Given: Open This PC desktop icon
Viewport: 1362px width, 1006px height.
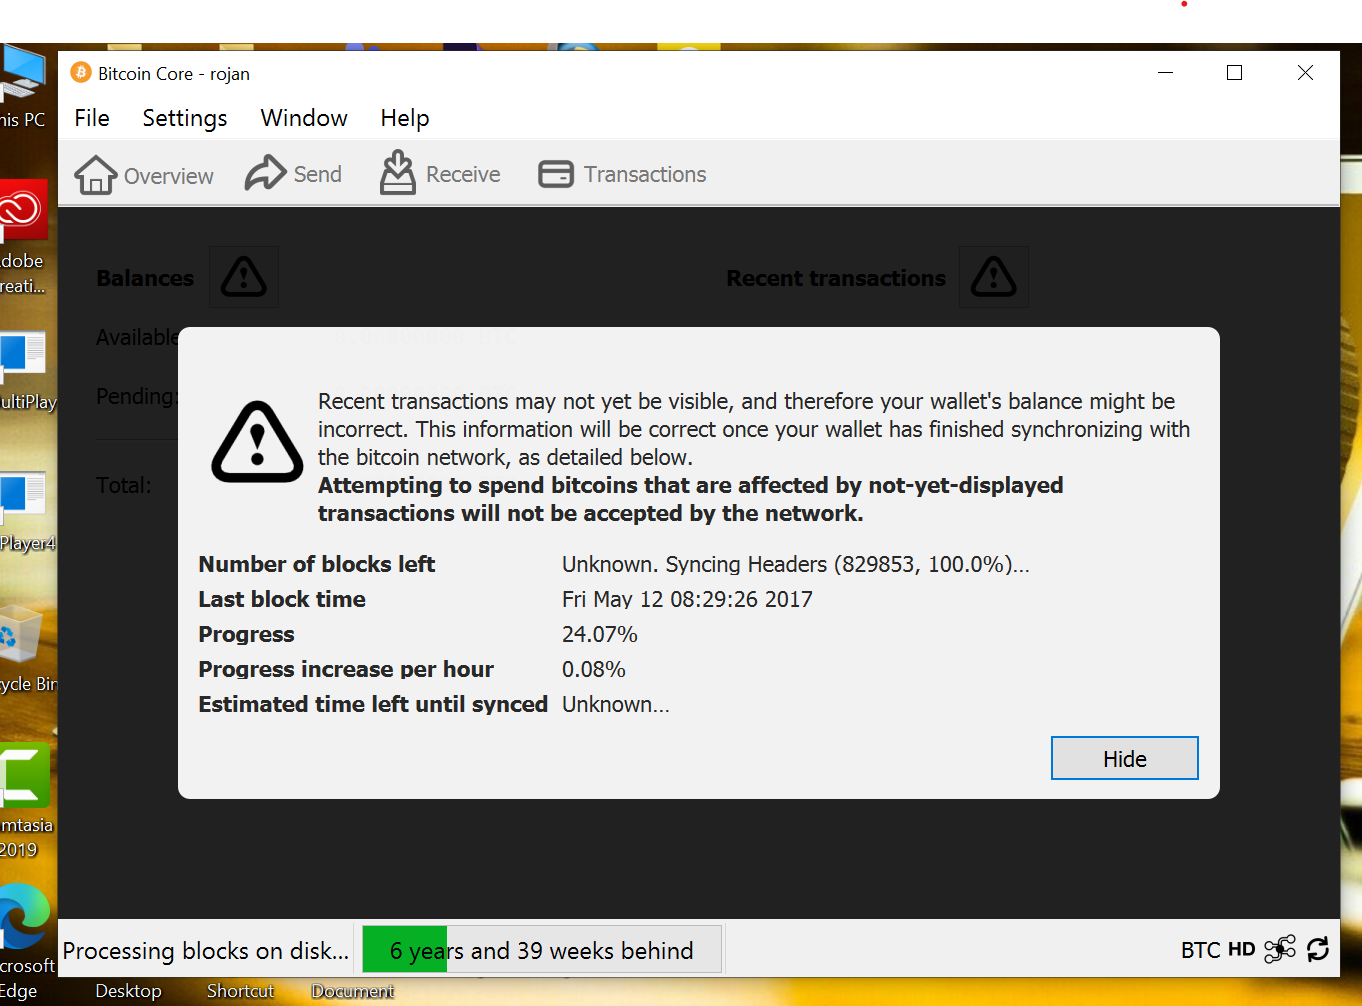Looking at the screenshot, I should 22,88.
